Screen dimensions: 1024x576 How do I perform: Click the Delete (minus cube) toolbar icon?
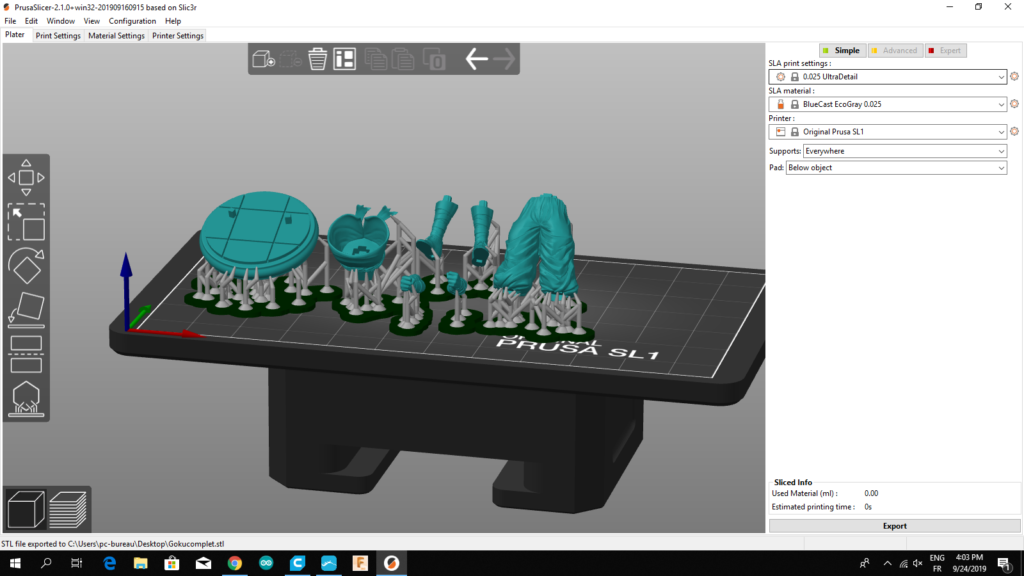290,59
